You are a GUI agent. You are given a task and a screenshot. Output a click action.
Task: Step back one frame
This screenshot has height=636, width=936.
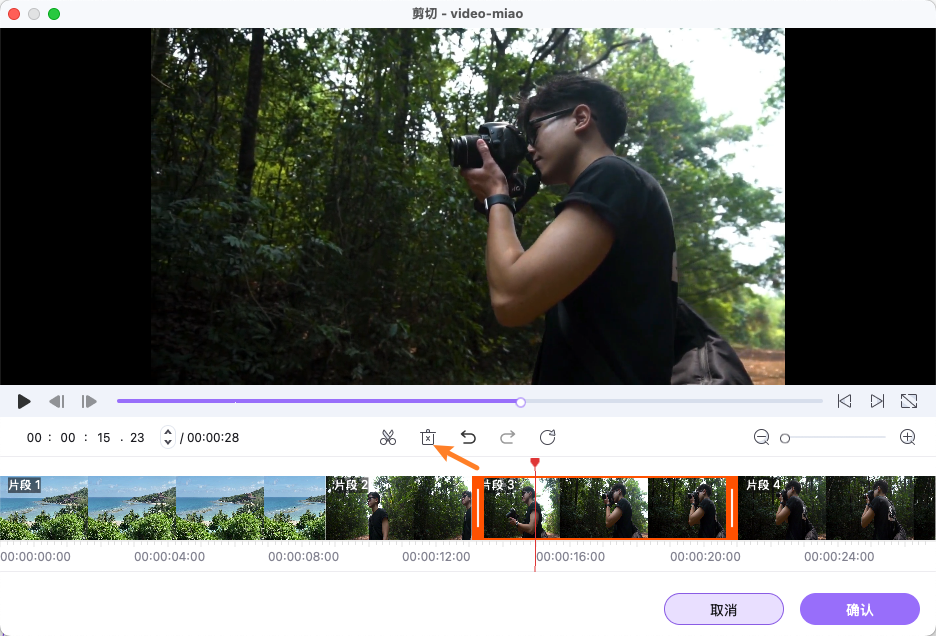point(57,401)
